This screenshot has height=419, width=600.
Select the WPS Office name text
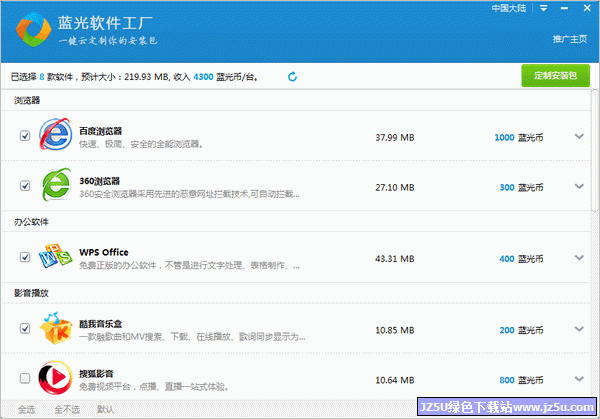click(x=104, y=252)
